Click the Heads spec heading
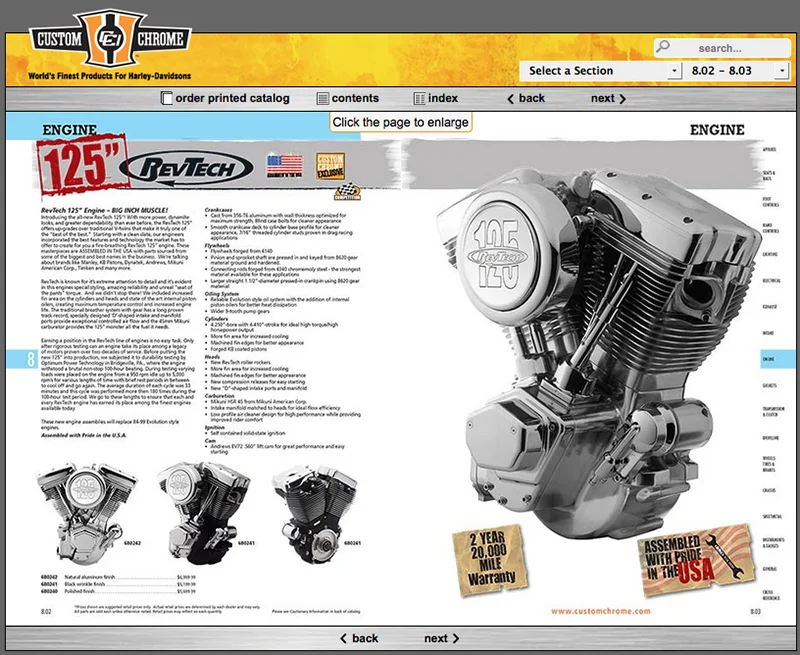The image size is (800, 655). pos(212,357)
